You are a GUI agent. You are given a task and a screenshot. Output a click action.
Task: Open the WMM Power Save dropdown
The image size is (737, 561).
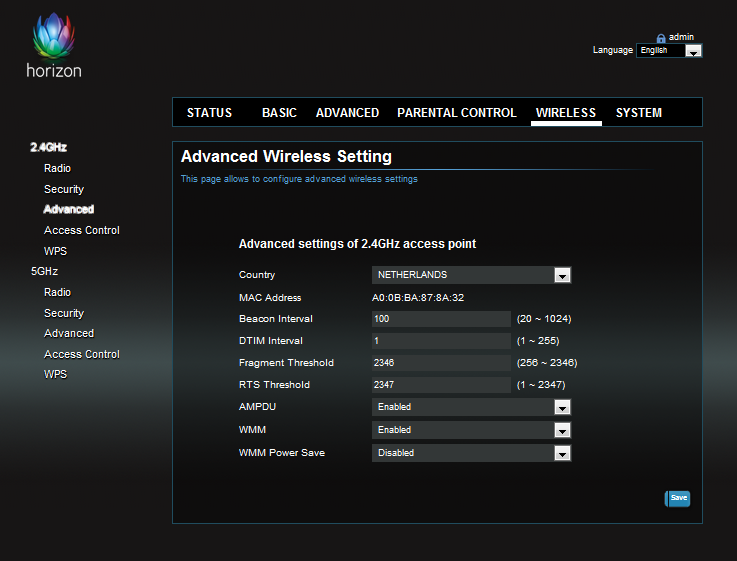471,453
